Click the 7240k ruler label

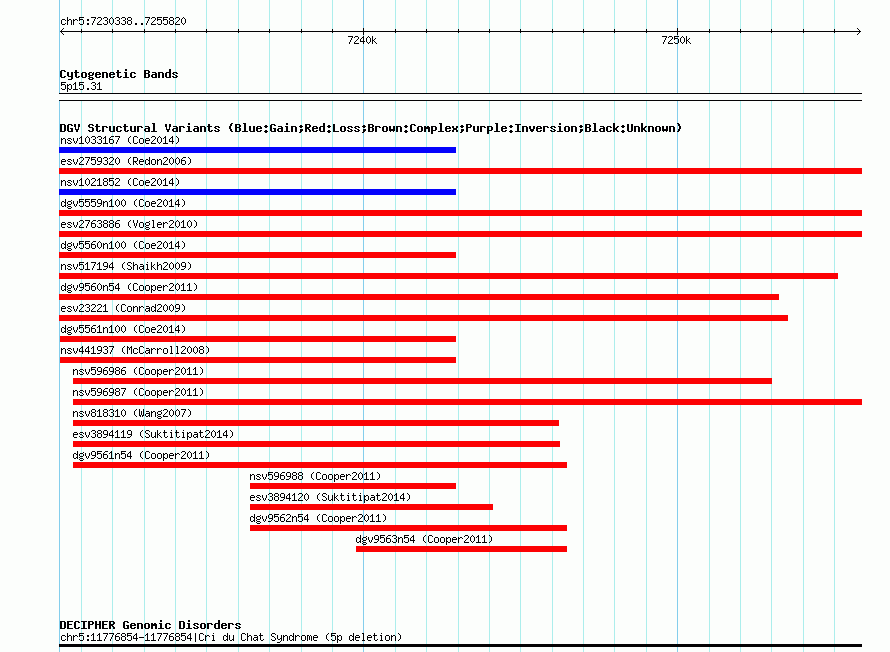[x=362, y=40]
